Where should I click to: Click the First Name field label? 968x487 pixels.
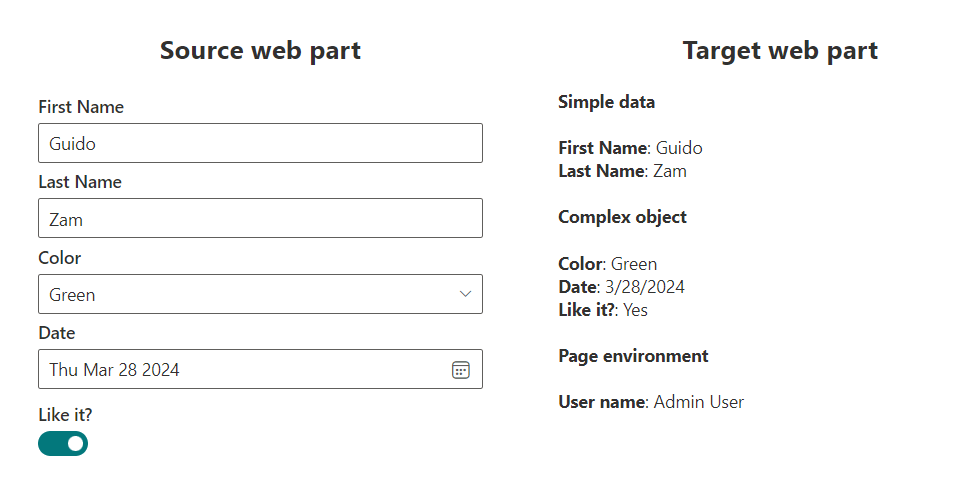click(x=81, y=107)
